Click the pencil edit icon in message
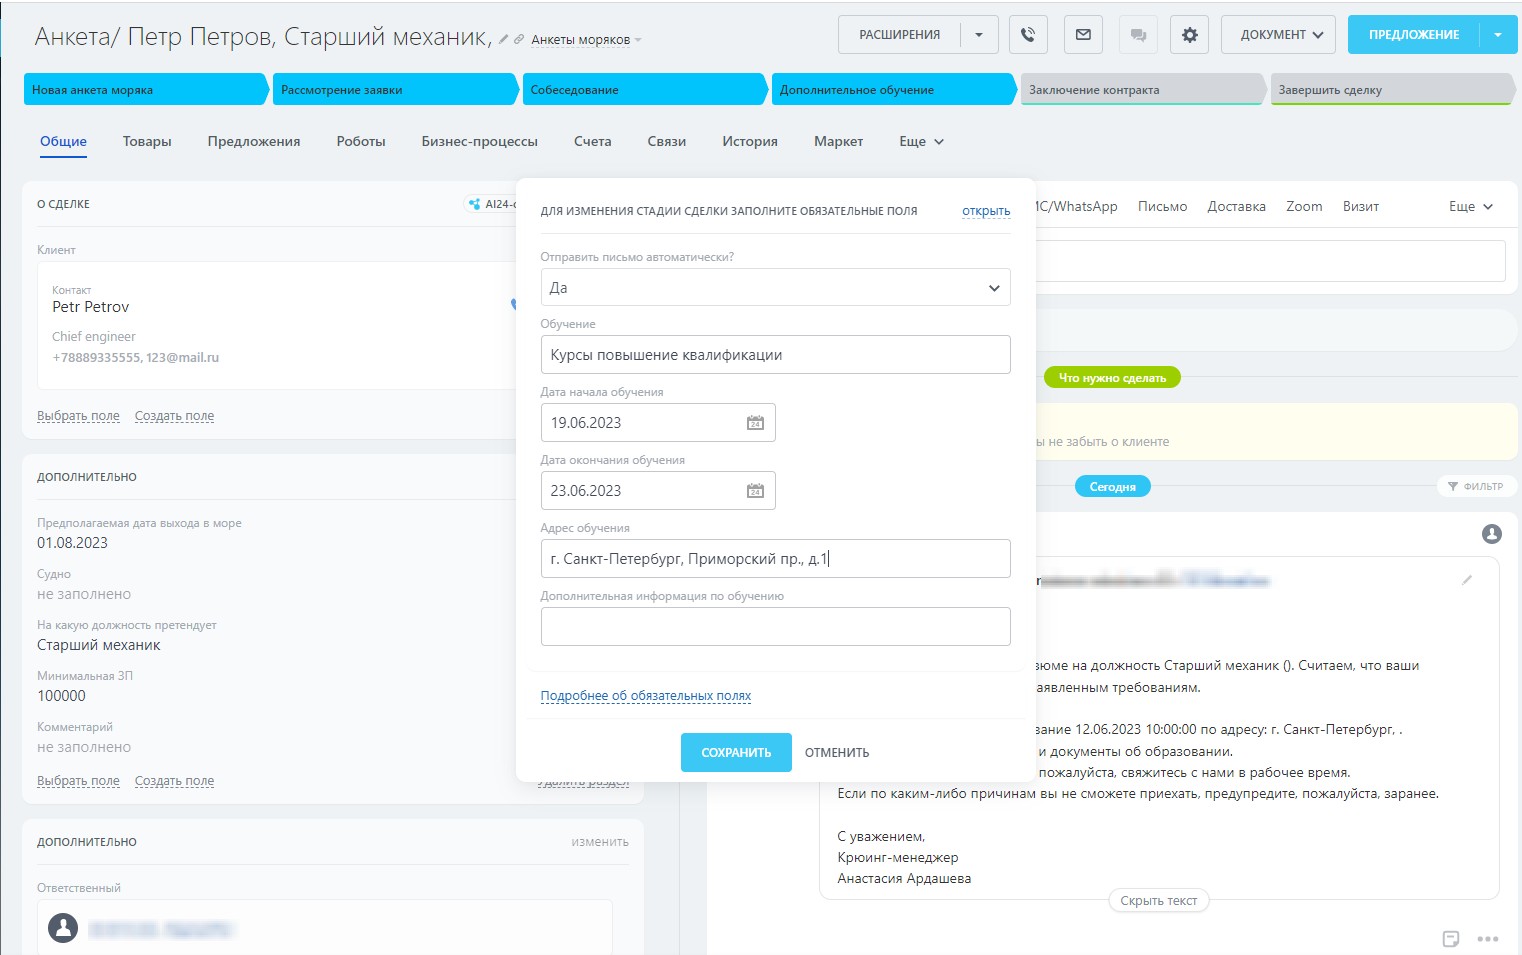 tap(1467, 580)
